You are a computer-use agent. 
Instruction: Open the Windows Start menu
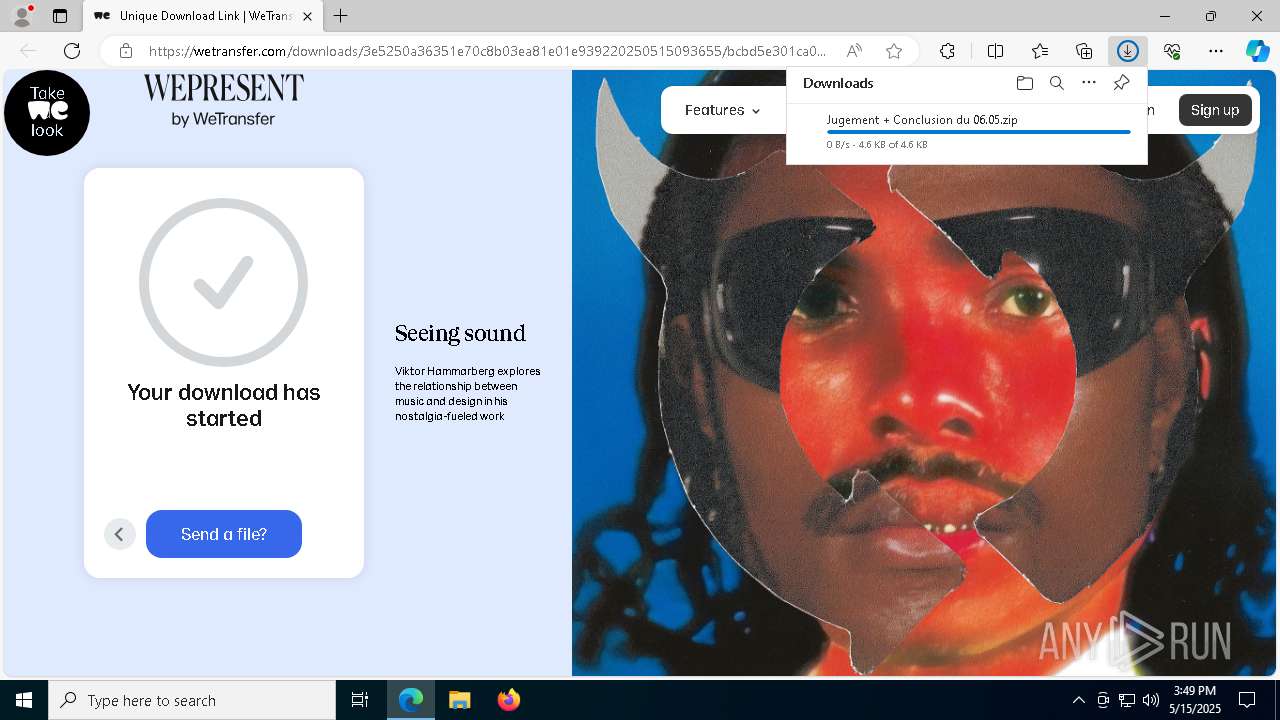coord(24,700)
